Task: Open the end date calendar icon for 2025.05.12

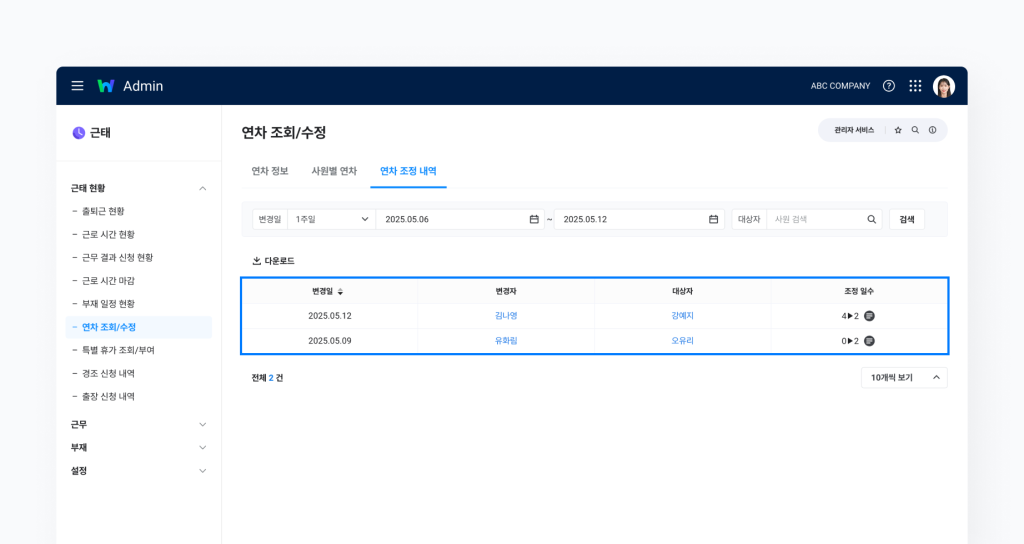Action: [x=713, y=219]
